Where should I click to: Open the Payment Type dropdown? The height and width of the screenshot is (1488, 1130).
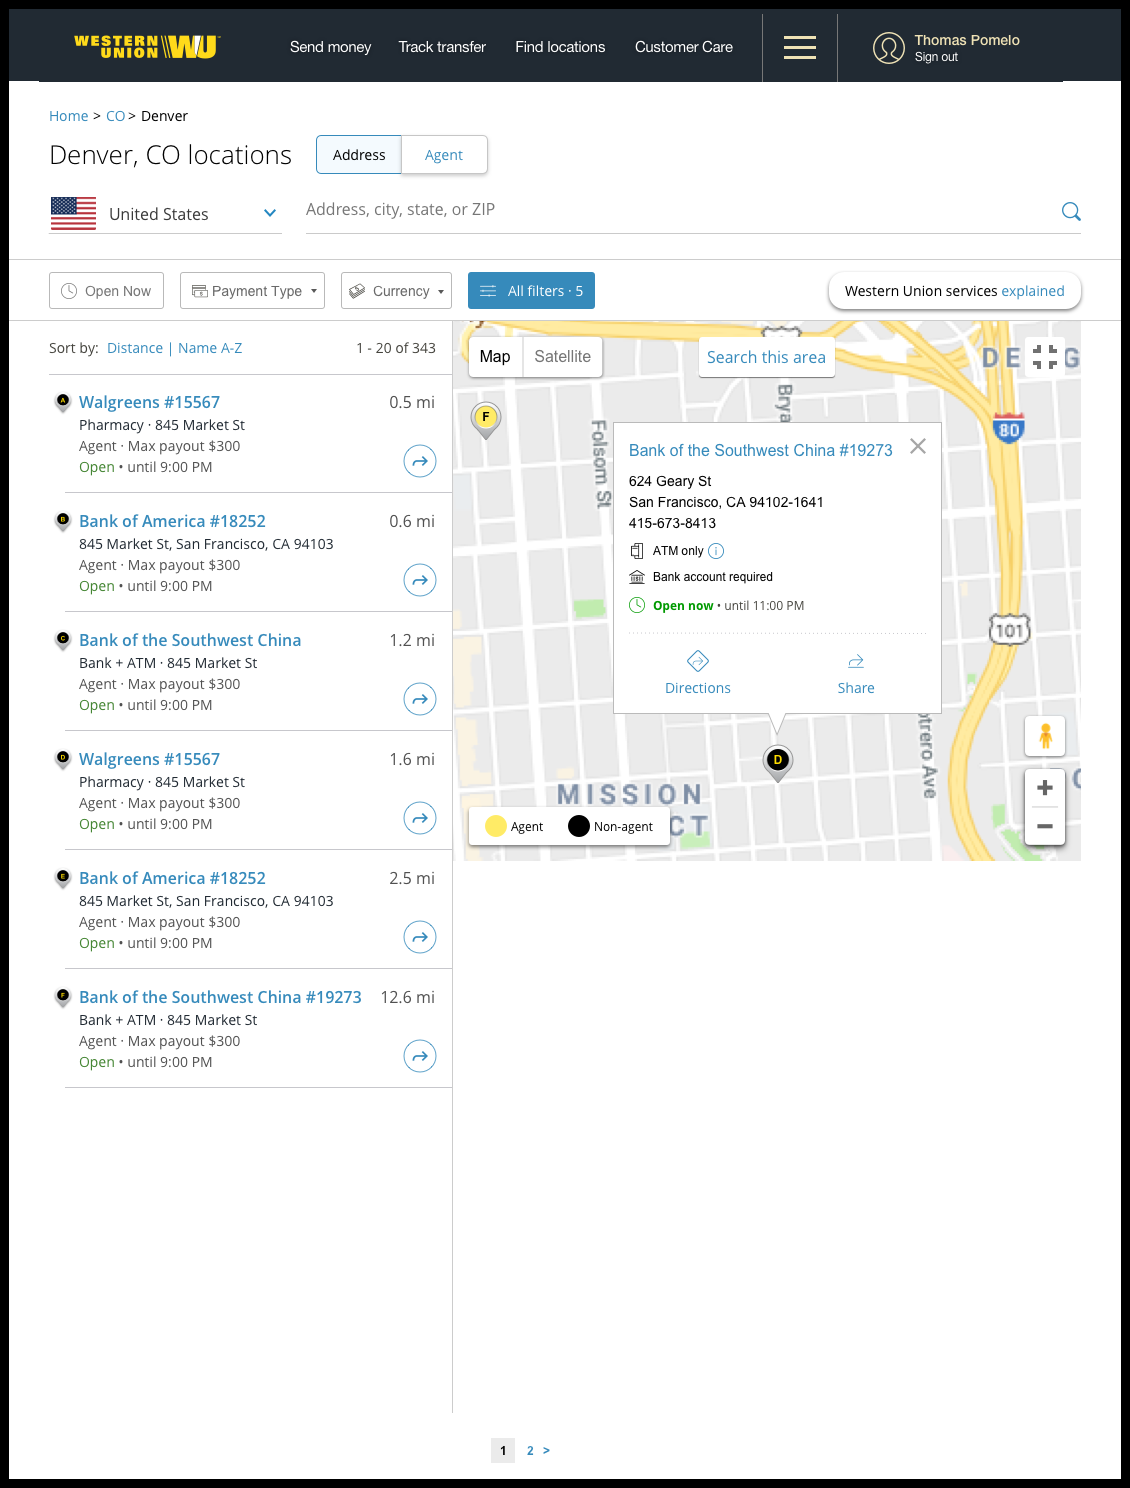pos(252,291)
